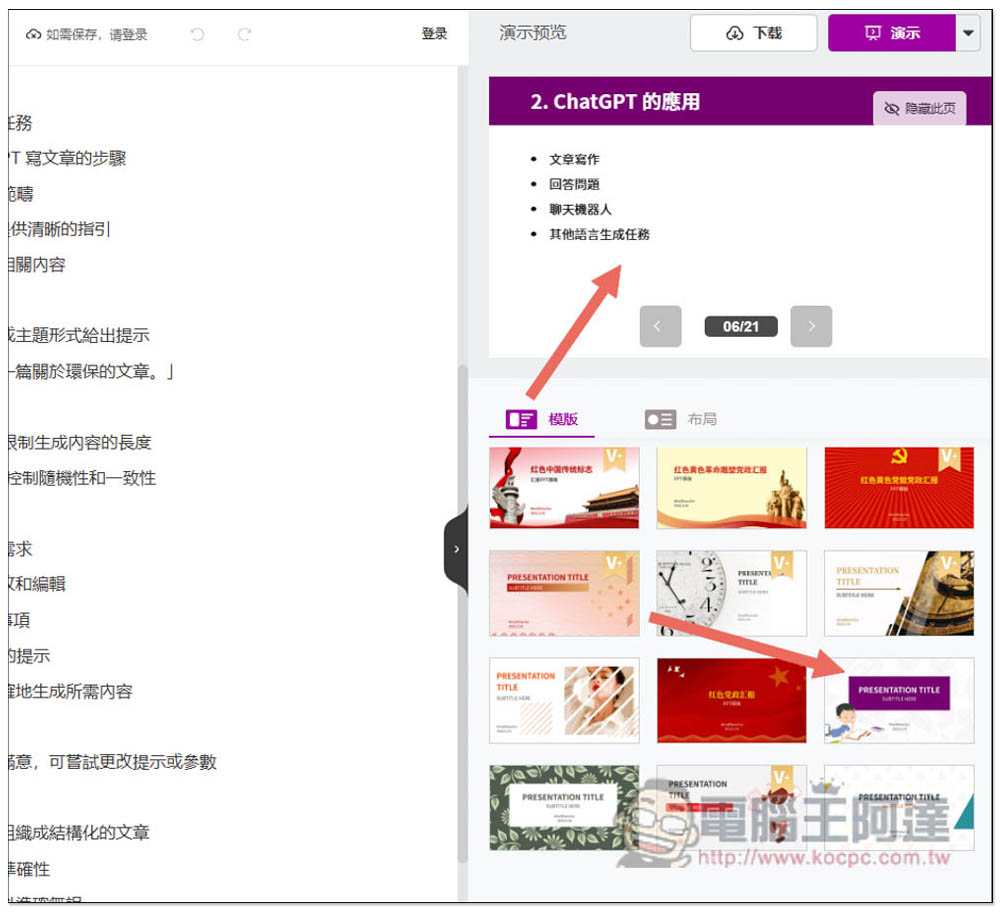Click slide title 2. ChatGPT 的應用
This screenshot has height=913, width=1000.
pyautogui.click(x=615, y=101)
